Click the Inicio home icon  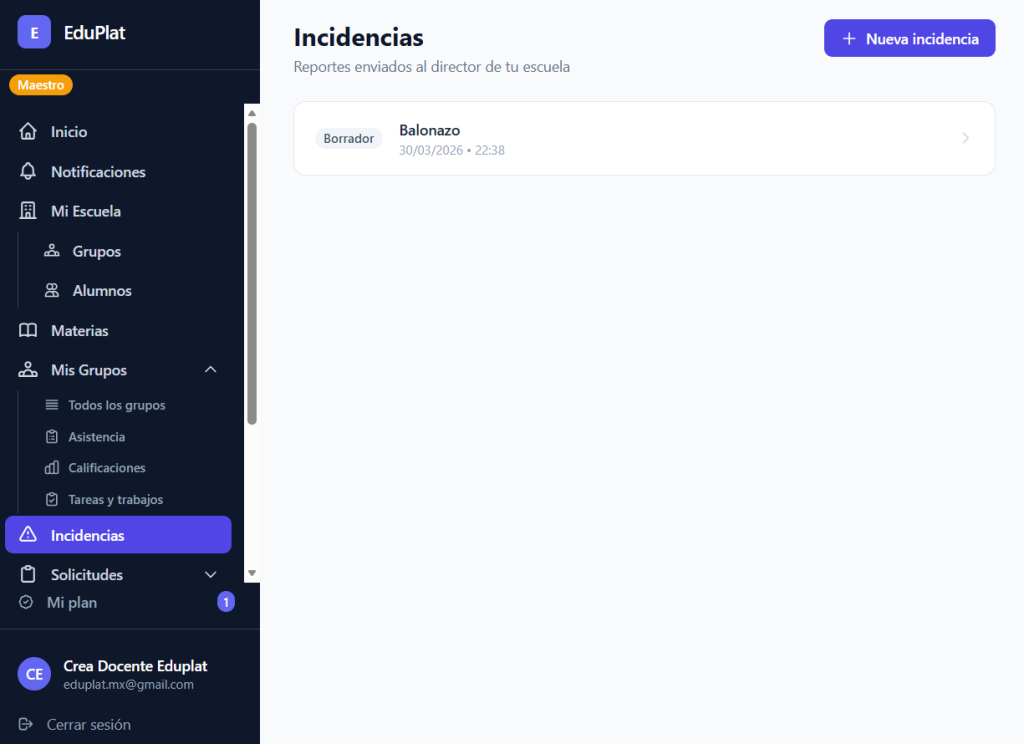click(28, 132)
